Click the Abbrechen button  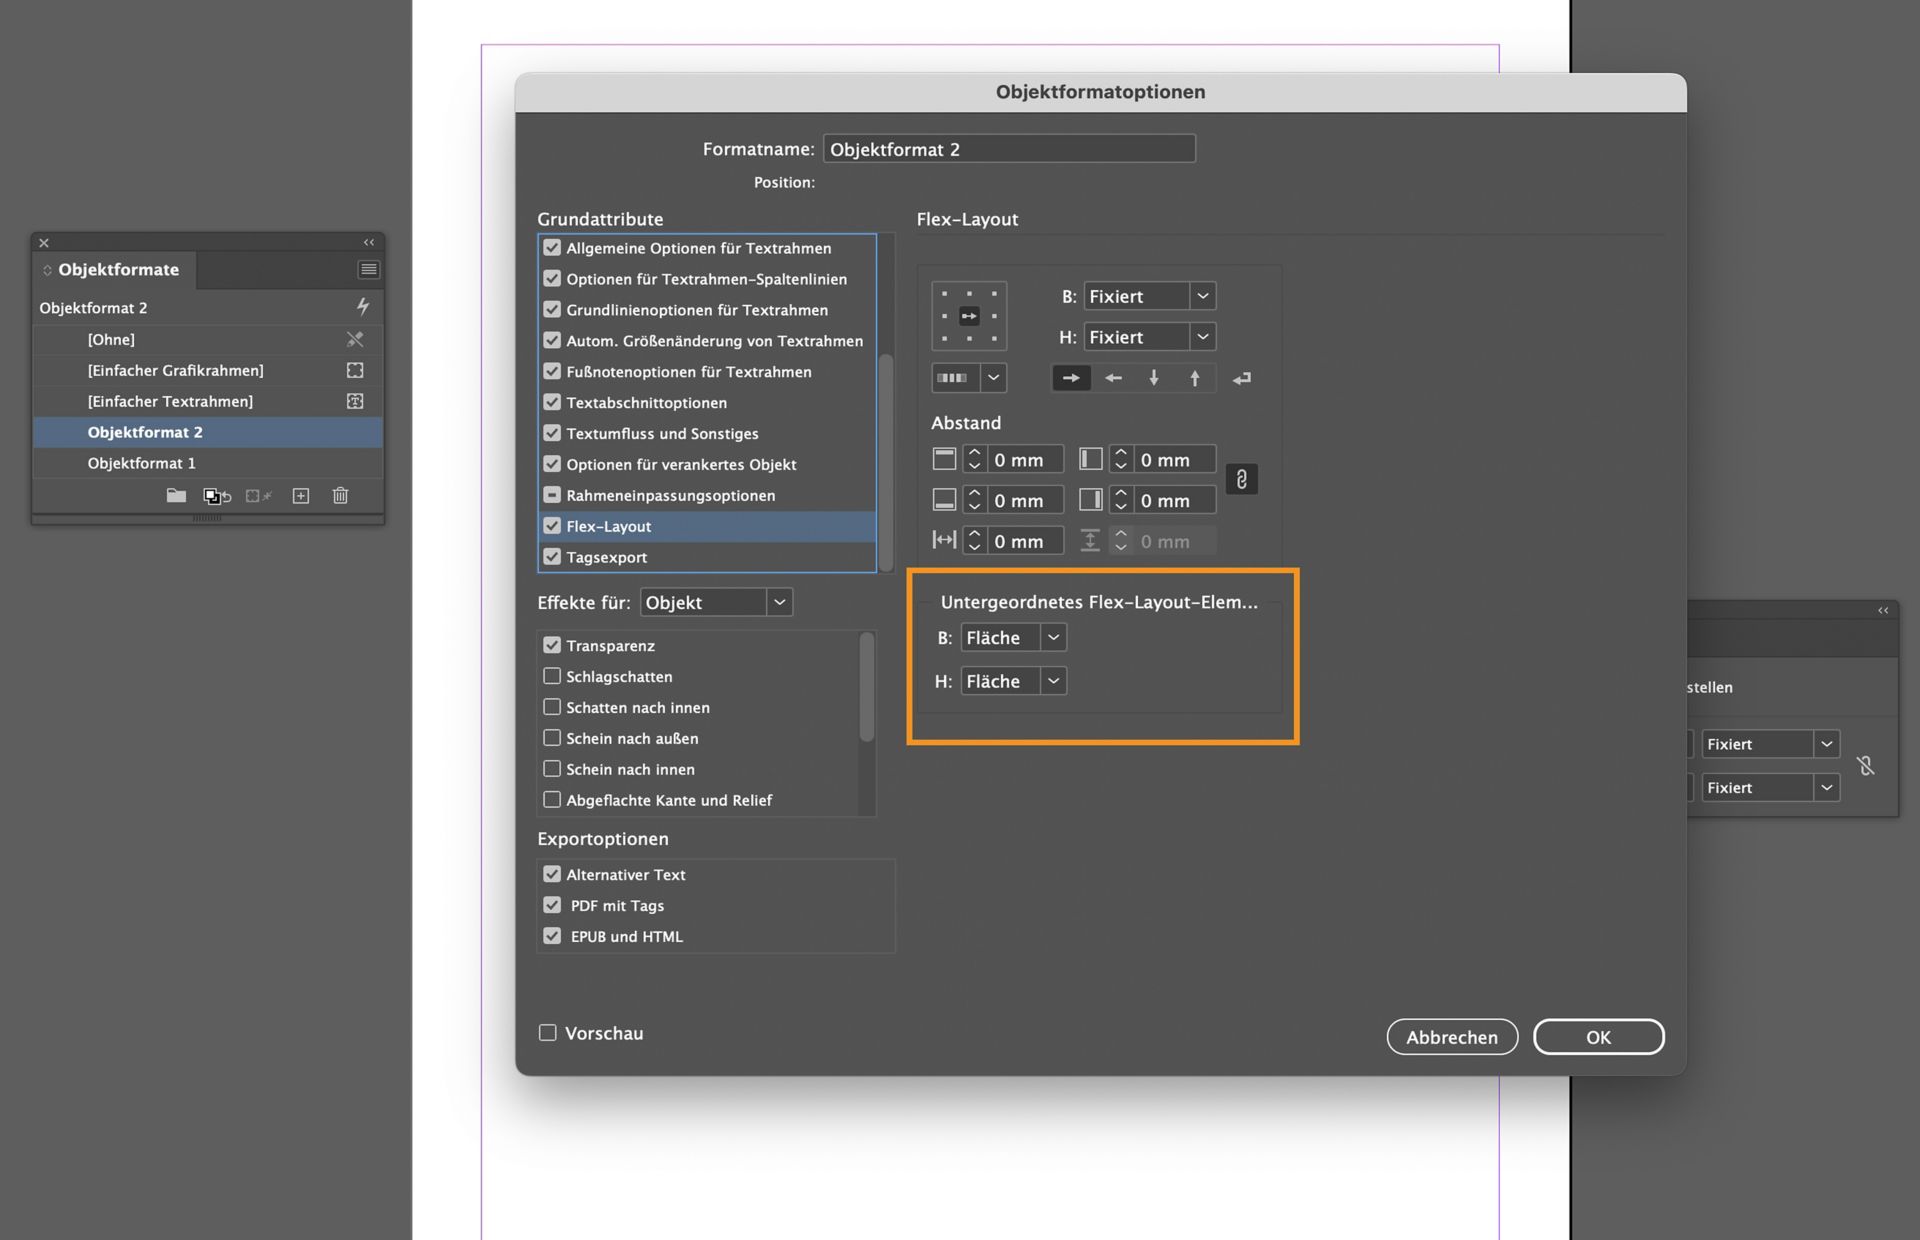1451,1037
